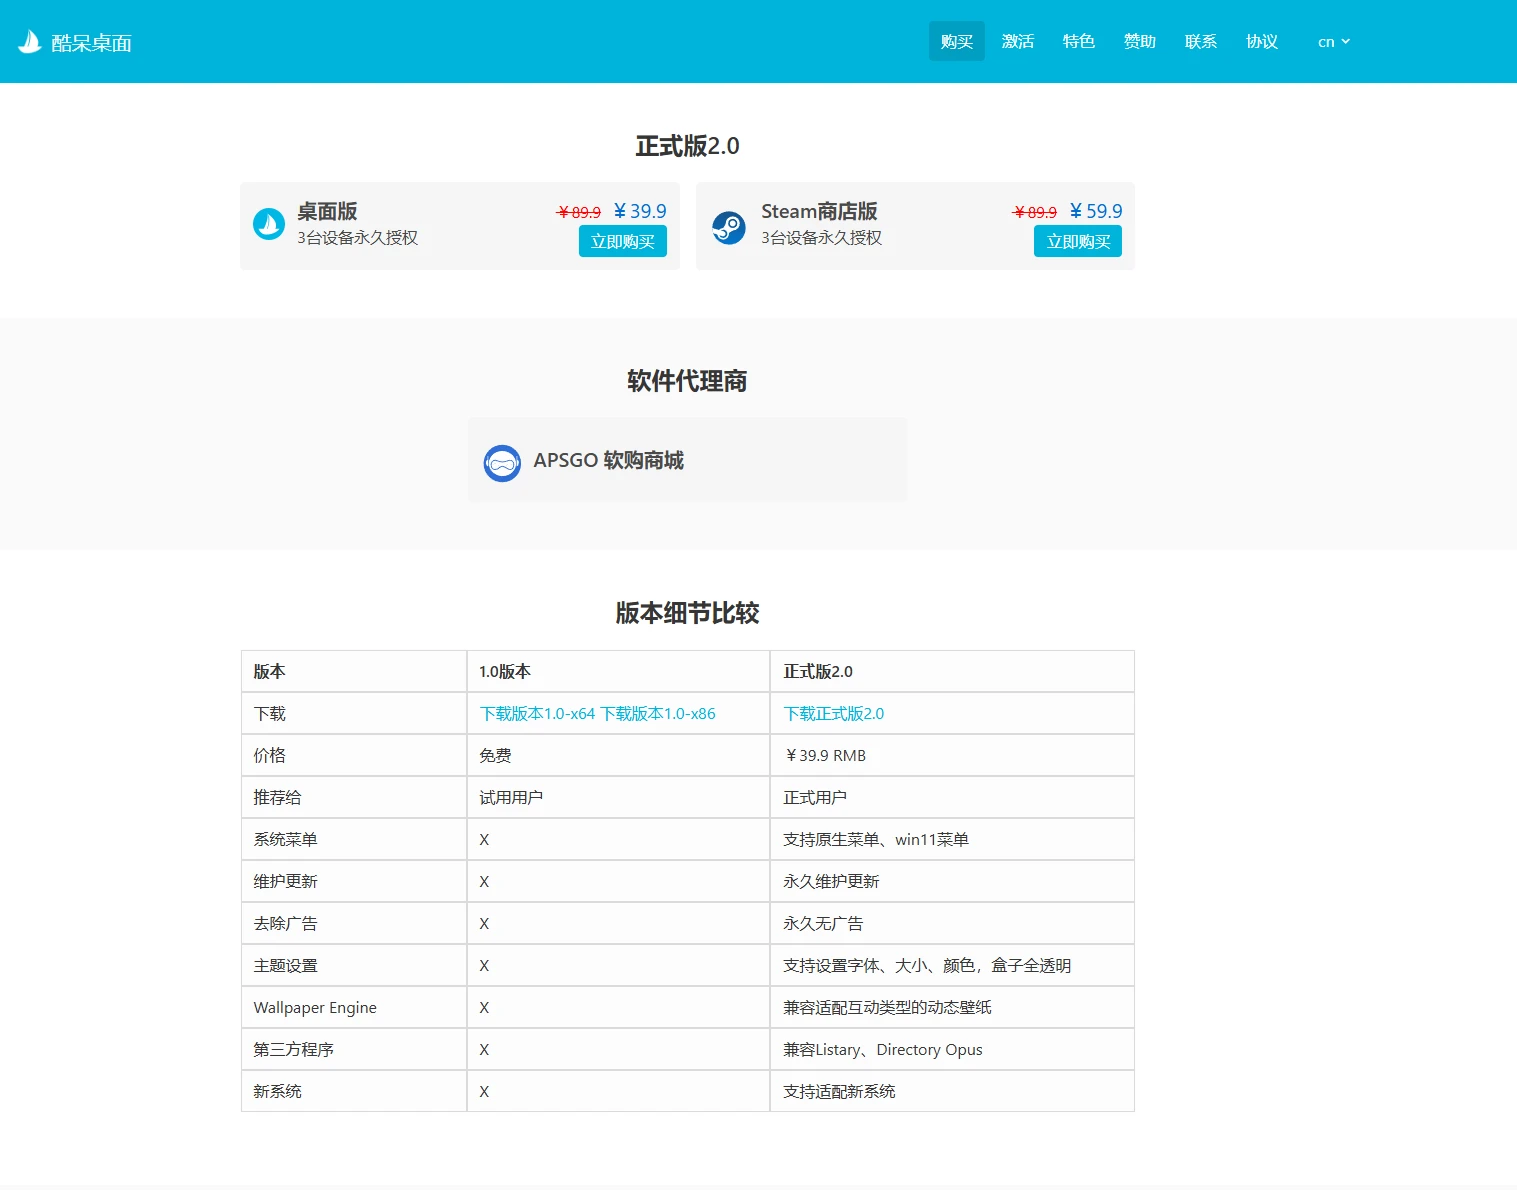Click the 下载版本1.0-x64 download link
The image size is (1517, 1190).
click(x=537, y=713)
